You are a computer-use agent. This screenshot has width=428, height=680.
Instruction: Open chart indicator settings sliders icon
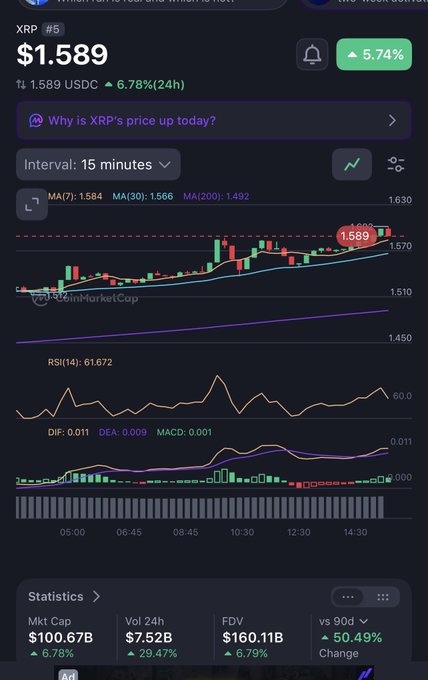396,165
